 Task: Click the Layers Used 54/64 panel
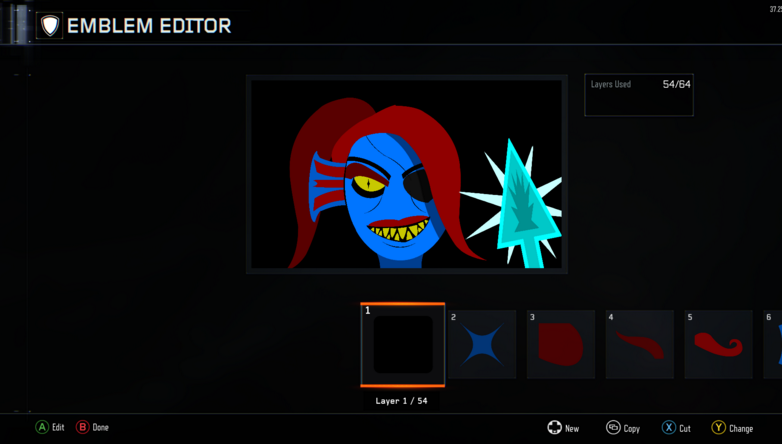[x=638, y=95]
